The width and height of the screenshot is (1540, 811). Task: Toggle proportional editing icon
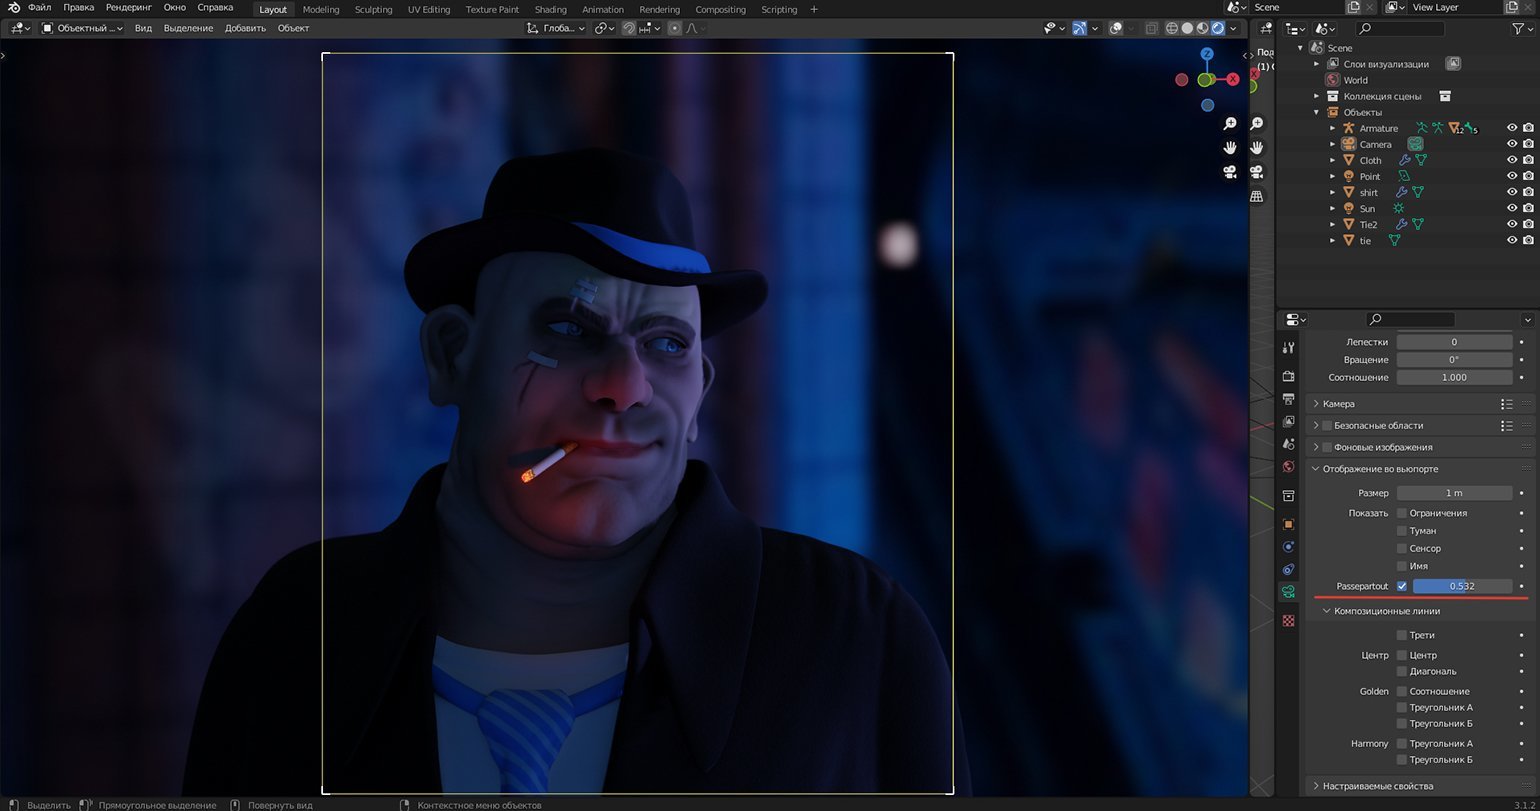(674, 28)
